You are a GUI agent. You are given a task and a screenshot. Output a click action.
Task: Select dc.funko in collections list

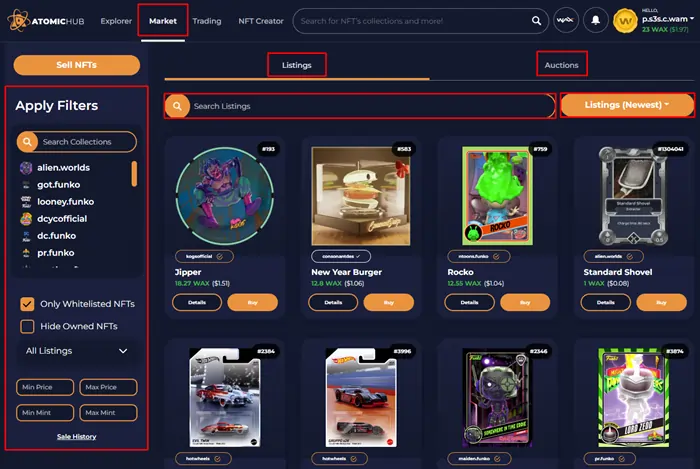56,236
